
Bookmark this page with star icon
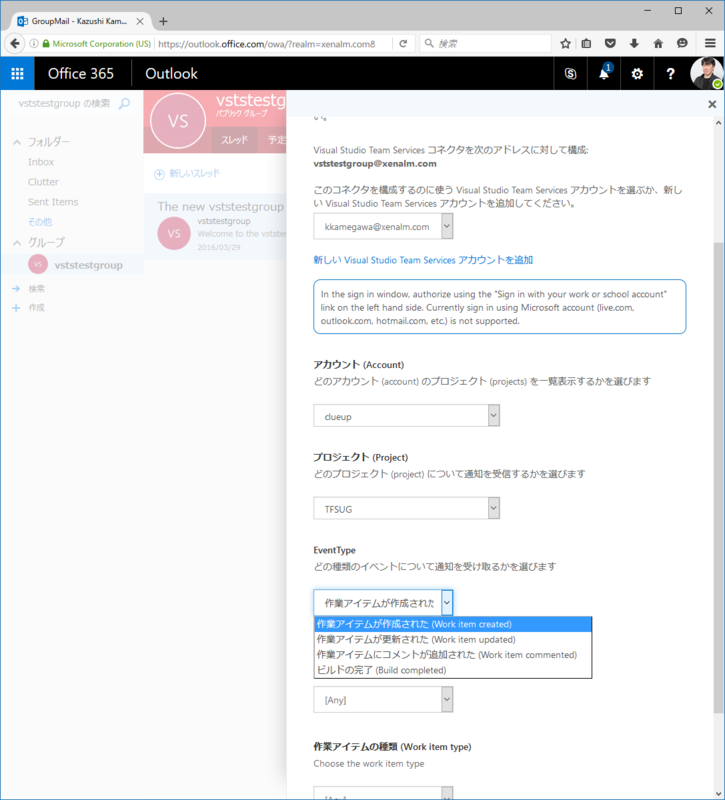(x=565, y=43)
